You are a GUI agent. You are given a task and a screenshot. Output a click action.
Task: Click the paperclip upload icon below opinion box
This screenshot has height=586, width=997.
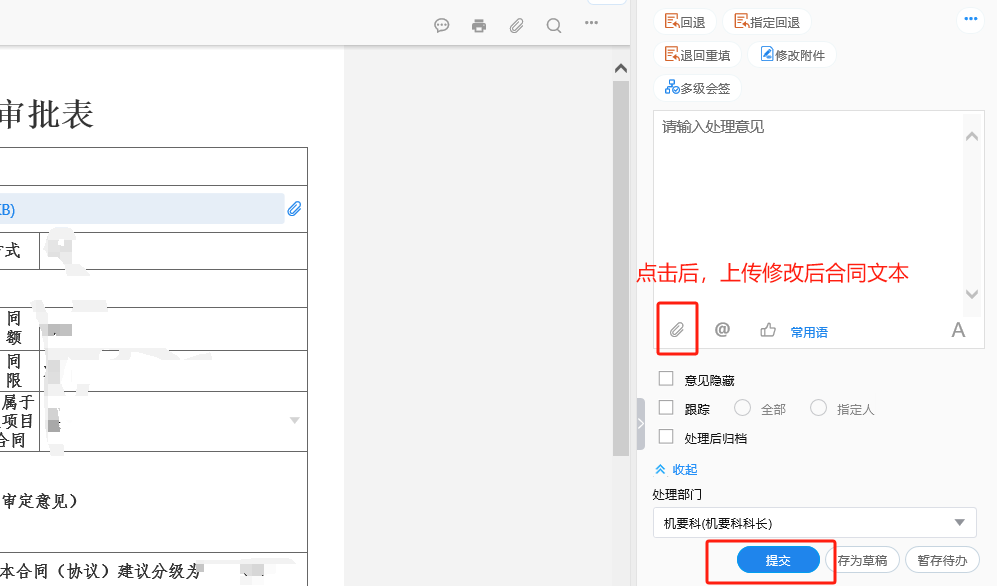point(677,330)
